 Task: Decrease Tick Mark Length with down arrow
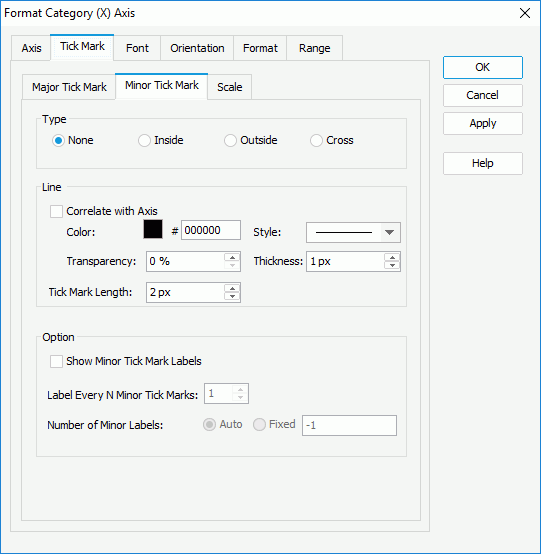(232, 296)
